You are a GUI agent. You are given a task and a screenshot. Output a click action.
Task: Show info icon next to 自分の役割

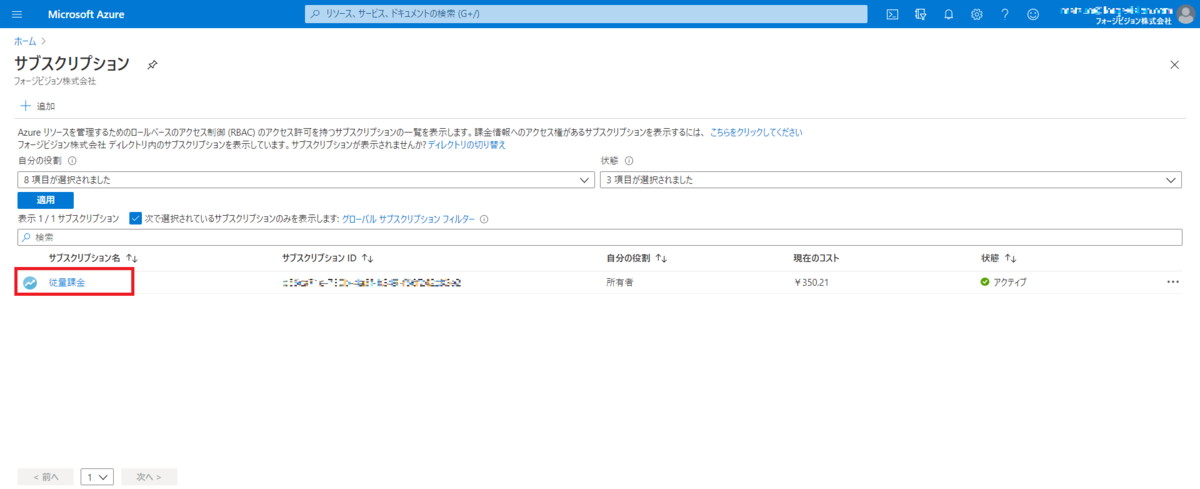tap(71, 161)
